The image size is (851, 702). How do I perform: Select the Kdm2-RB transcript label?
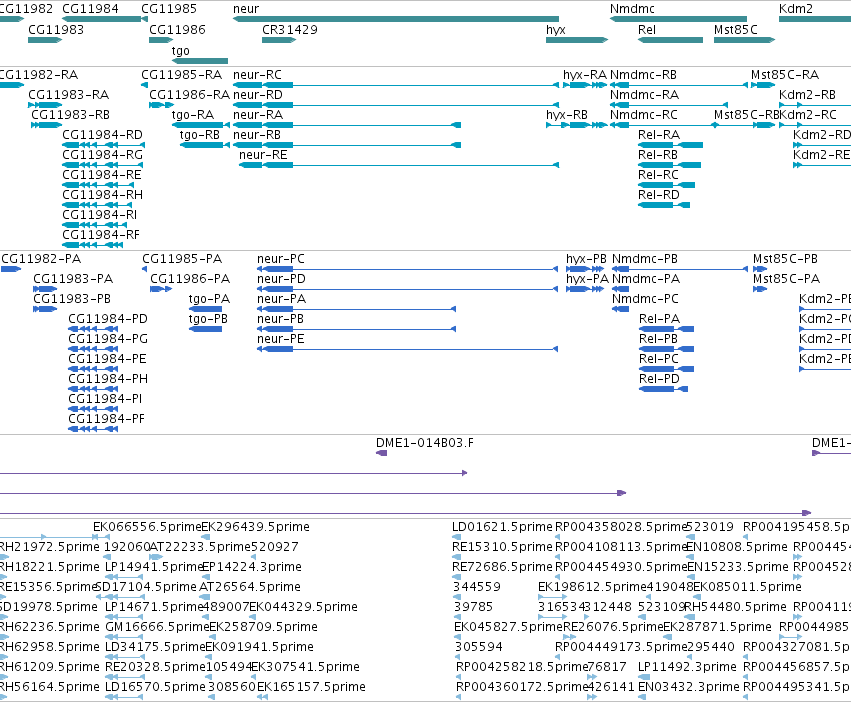coord(808,95)
